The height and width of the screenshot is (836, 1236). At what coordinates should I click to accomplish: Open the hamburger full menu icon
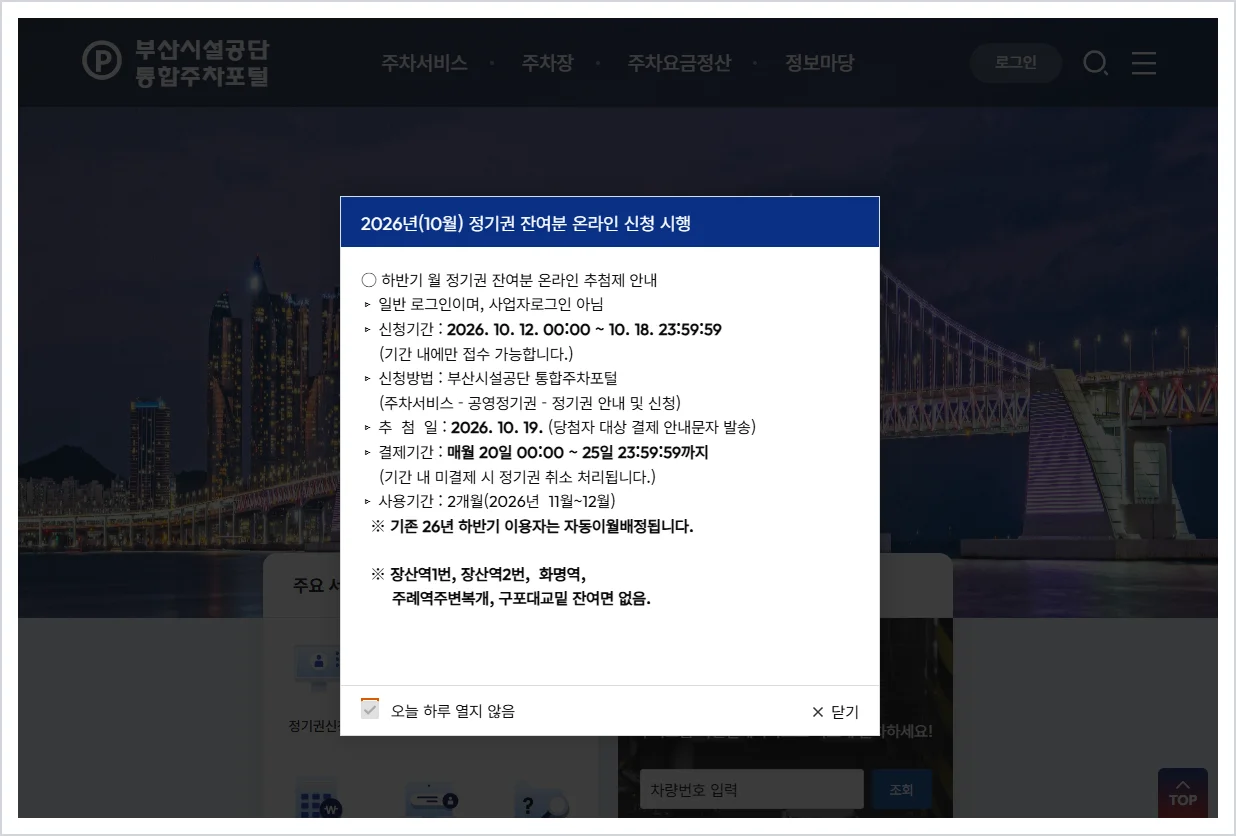tap(1144, 64)
